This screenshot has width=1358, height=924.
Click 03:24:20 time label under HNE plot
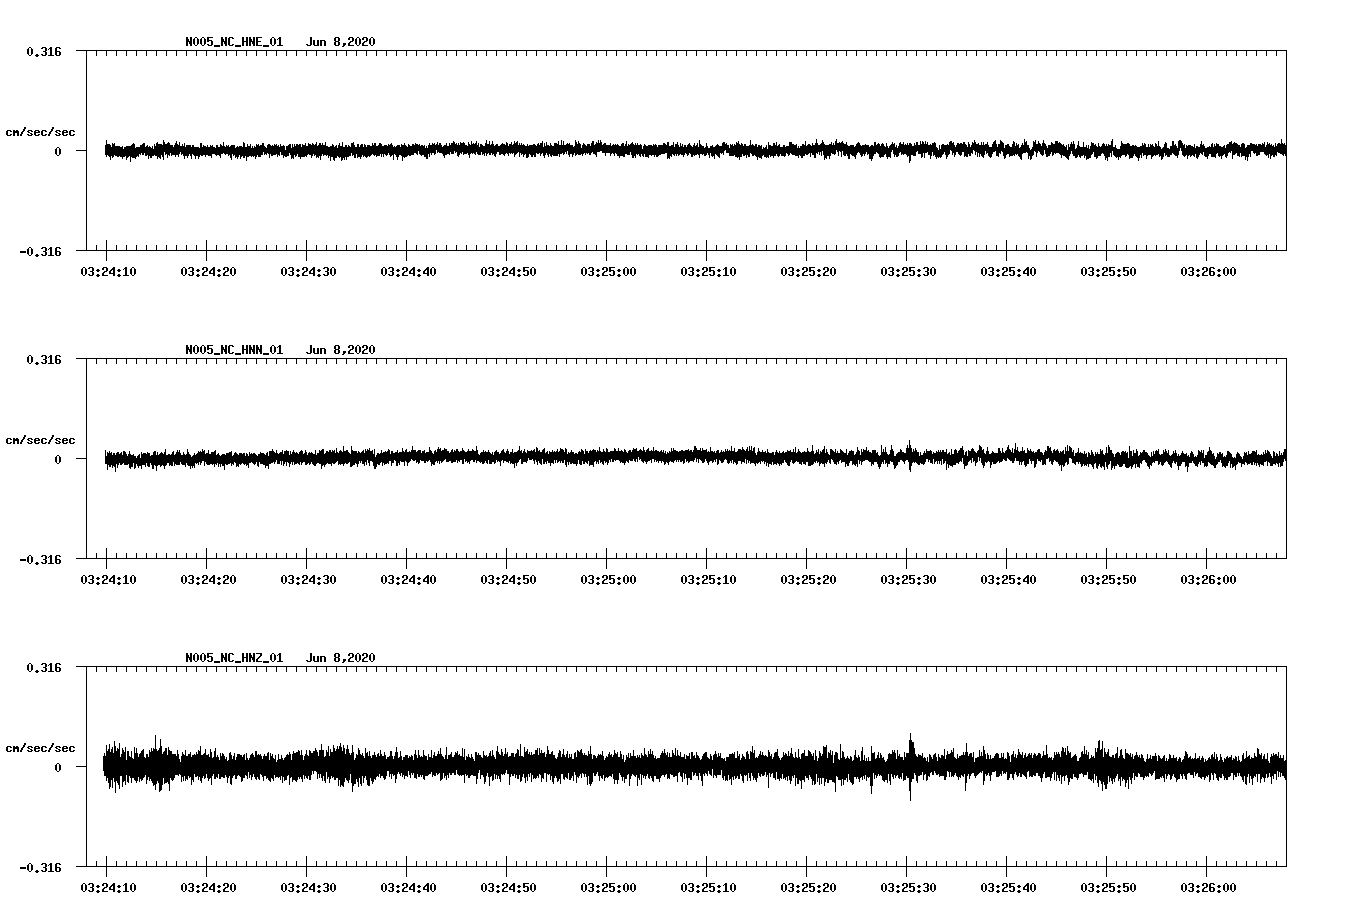(208, 272)
